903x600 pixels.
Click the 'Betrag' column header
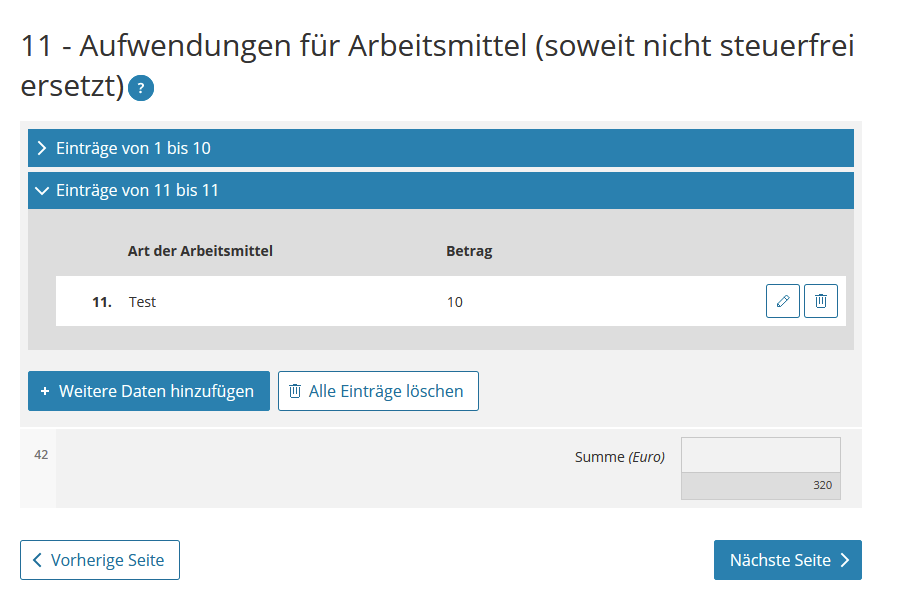[x=469, y=251]
